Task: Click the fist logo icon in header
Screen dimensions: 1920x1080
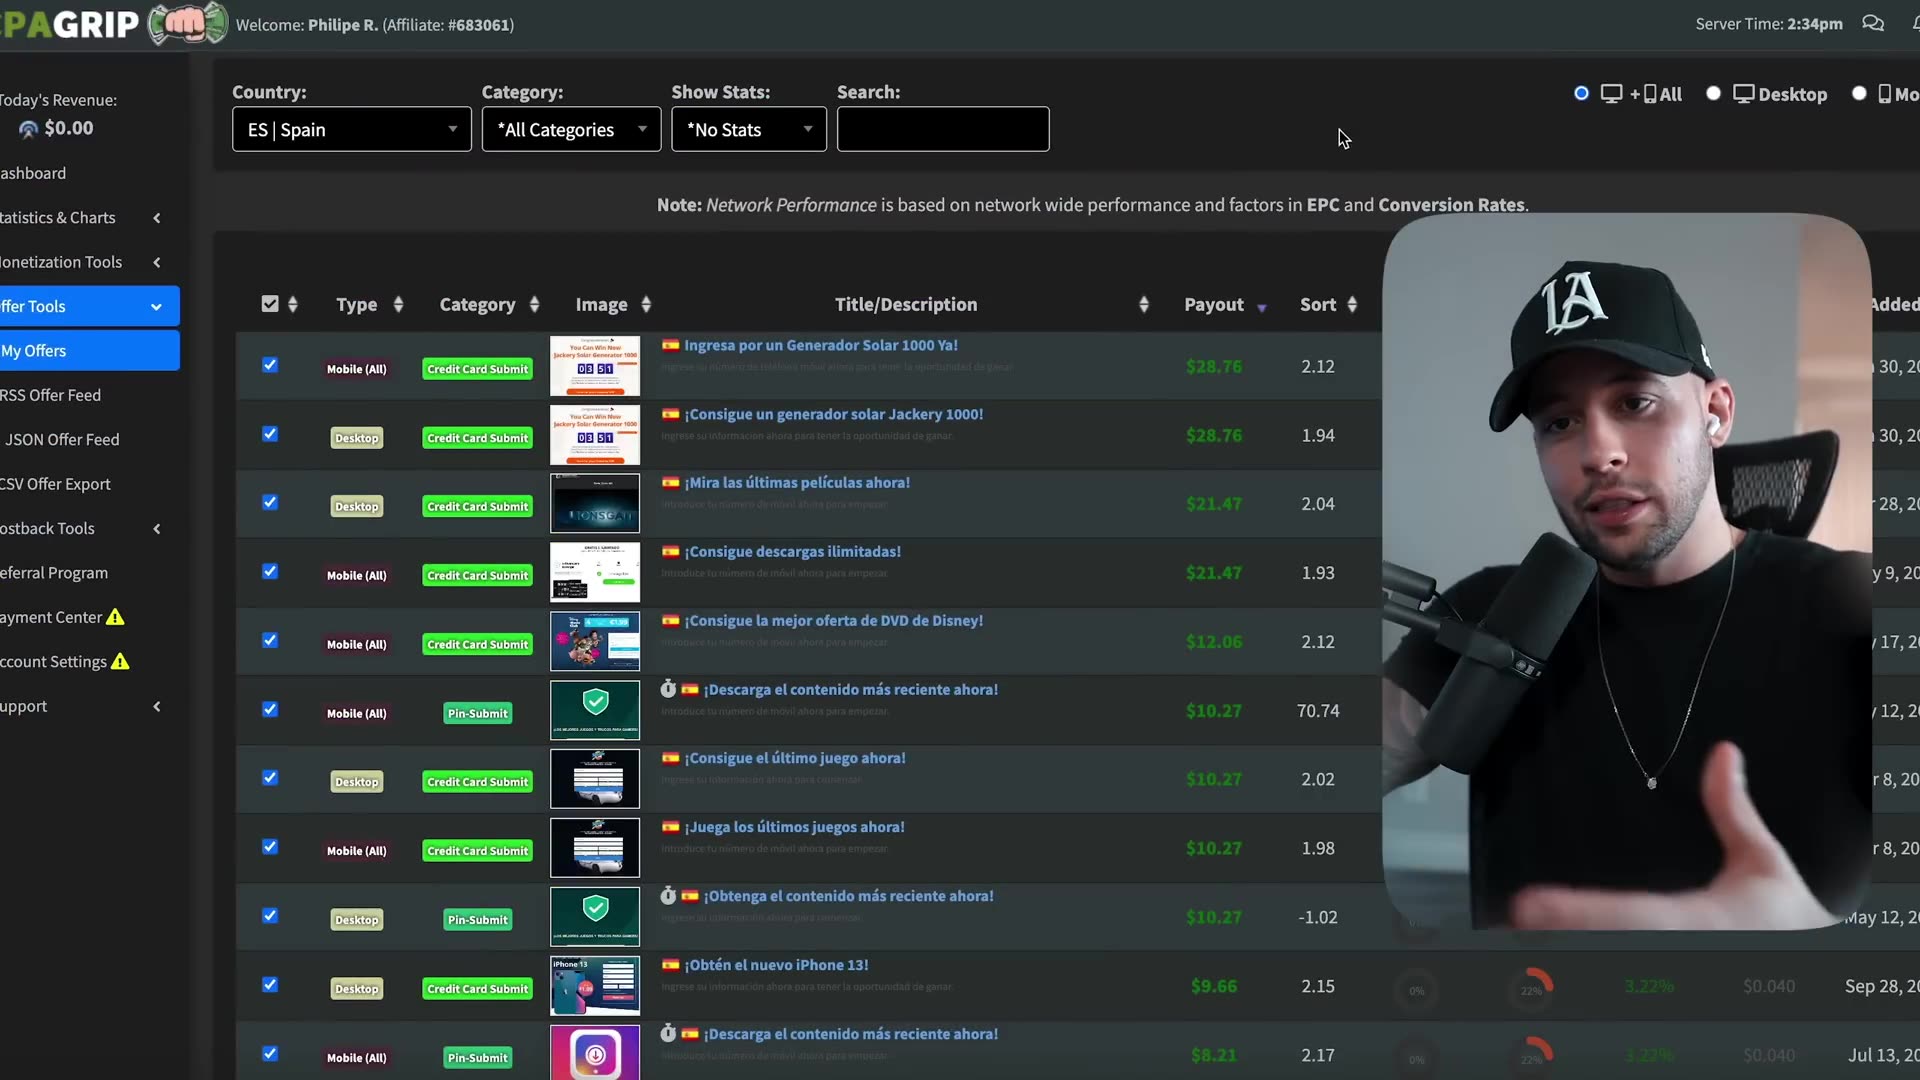Action: (188, 23)
